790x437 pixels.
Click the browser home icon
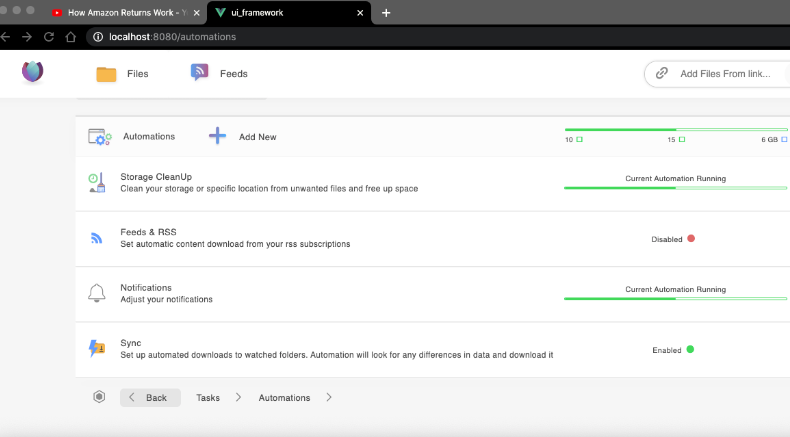pos(71,37)
